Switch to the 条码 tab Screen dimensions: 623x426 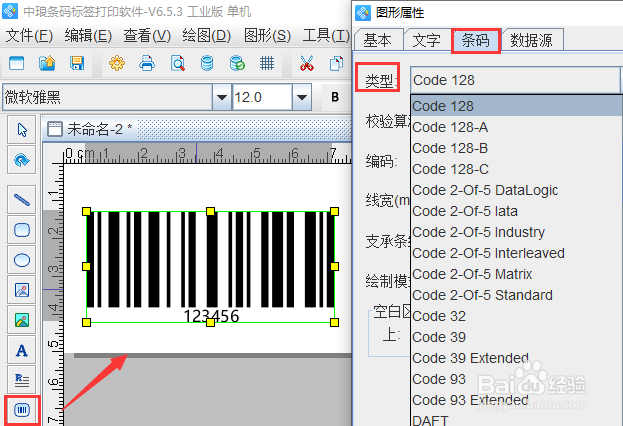pyautogui.click(x=475, y=40)
